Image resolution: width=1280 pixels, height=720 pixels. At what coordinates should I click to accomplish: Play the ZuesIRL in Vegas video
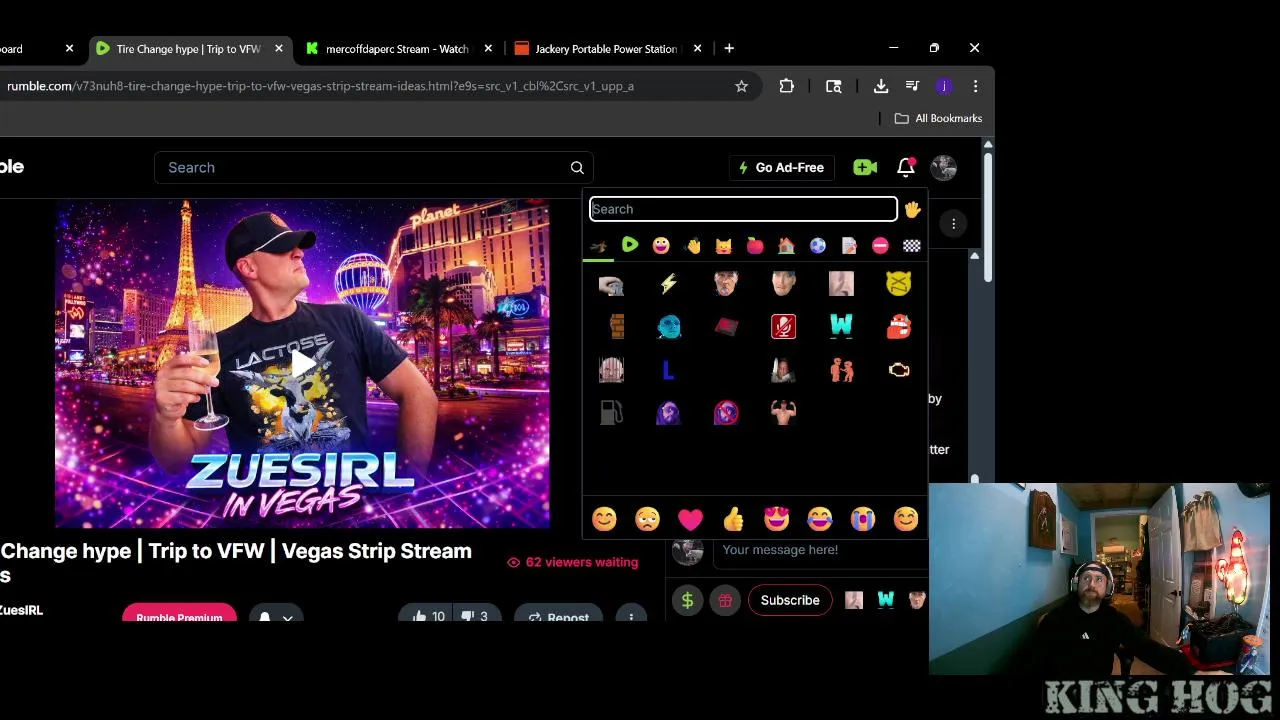pyautogui.click(x=302, y=364)
